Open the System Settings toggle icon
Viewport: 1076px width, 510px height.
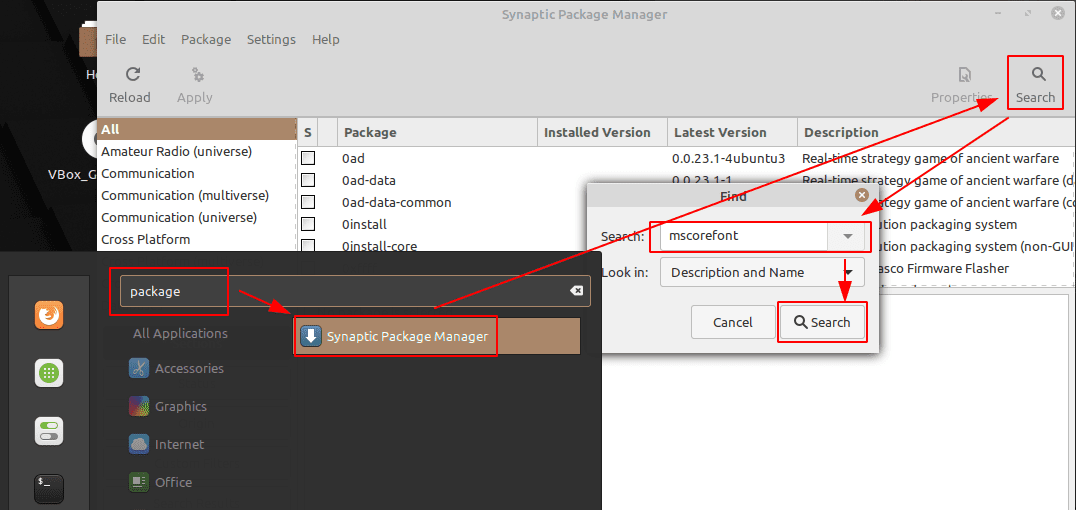(49, 431)
